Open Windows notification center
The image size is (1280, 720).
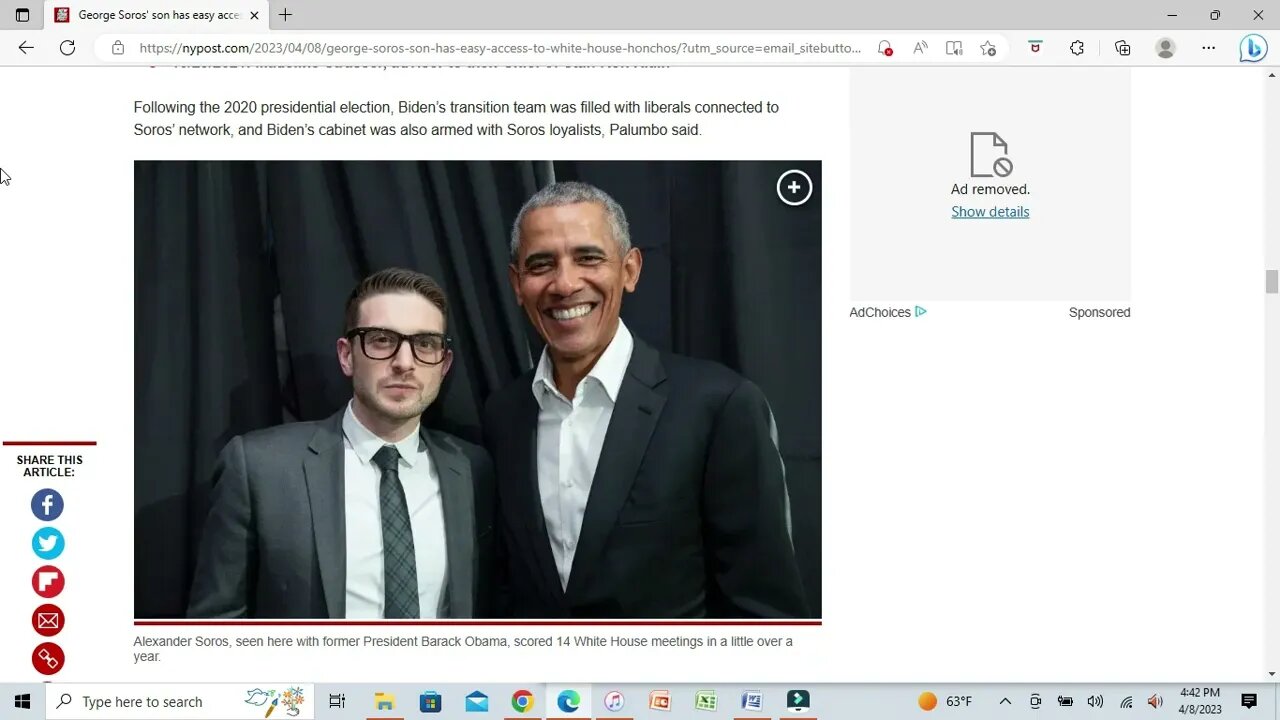[x=1248, y=701]
